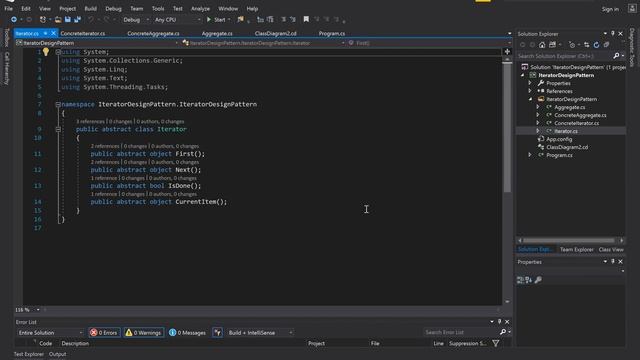The height and width of the screenshot is (360, 640).
Task: Toggle 0 Errors filter button
Action: pyautogui.click(x=104, y=333)
